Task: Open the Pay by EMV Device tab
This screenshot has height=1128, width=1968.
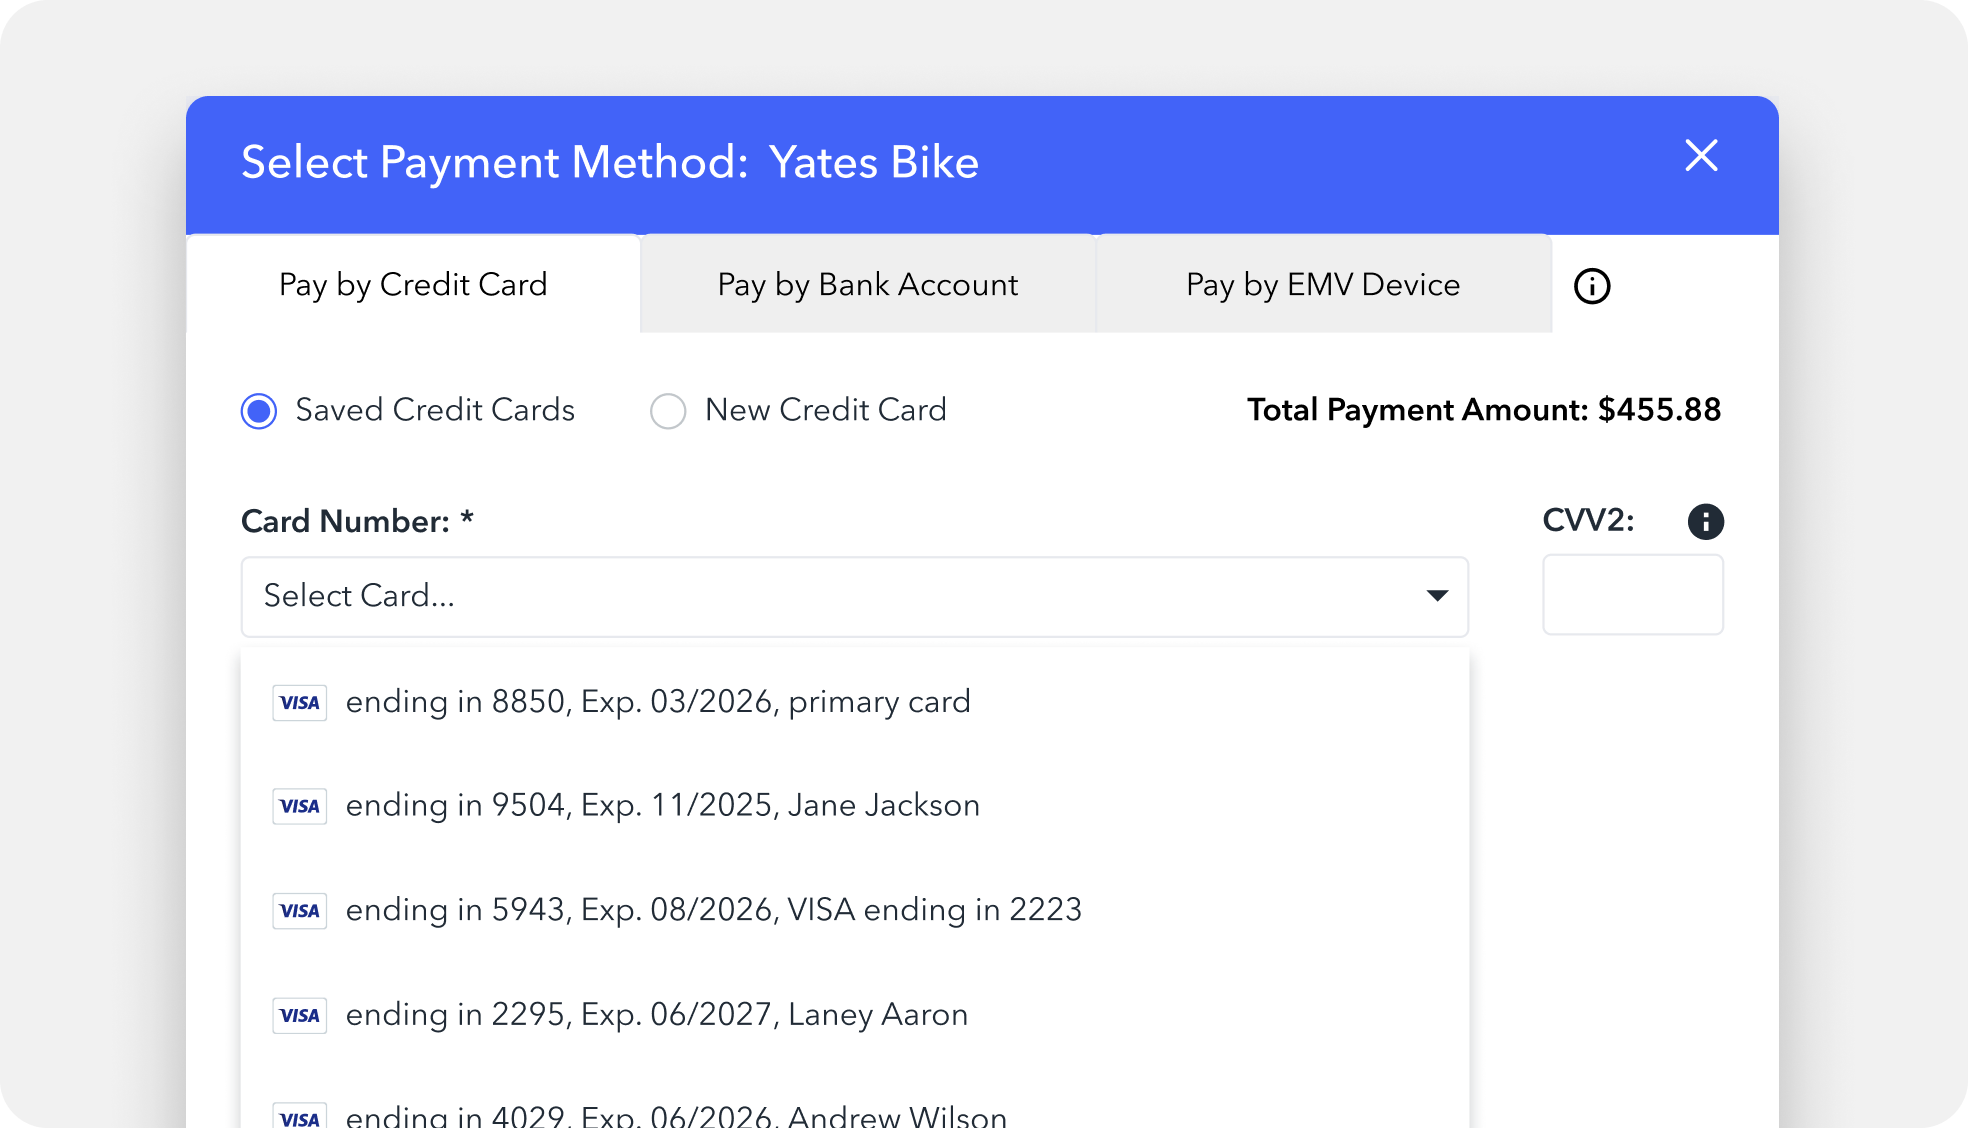Action: (x=1323, y=285)
